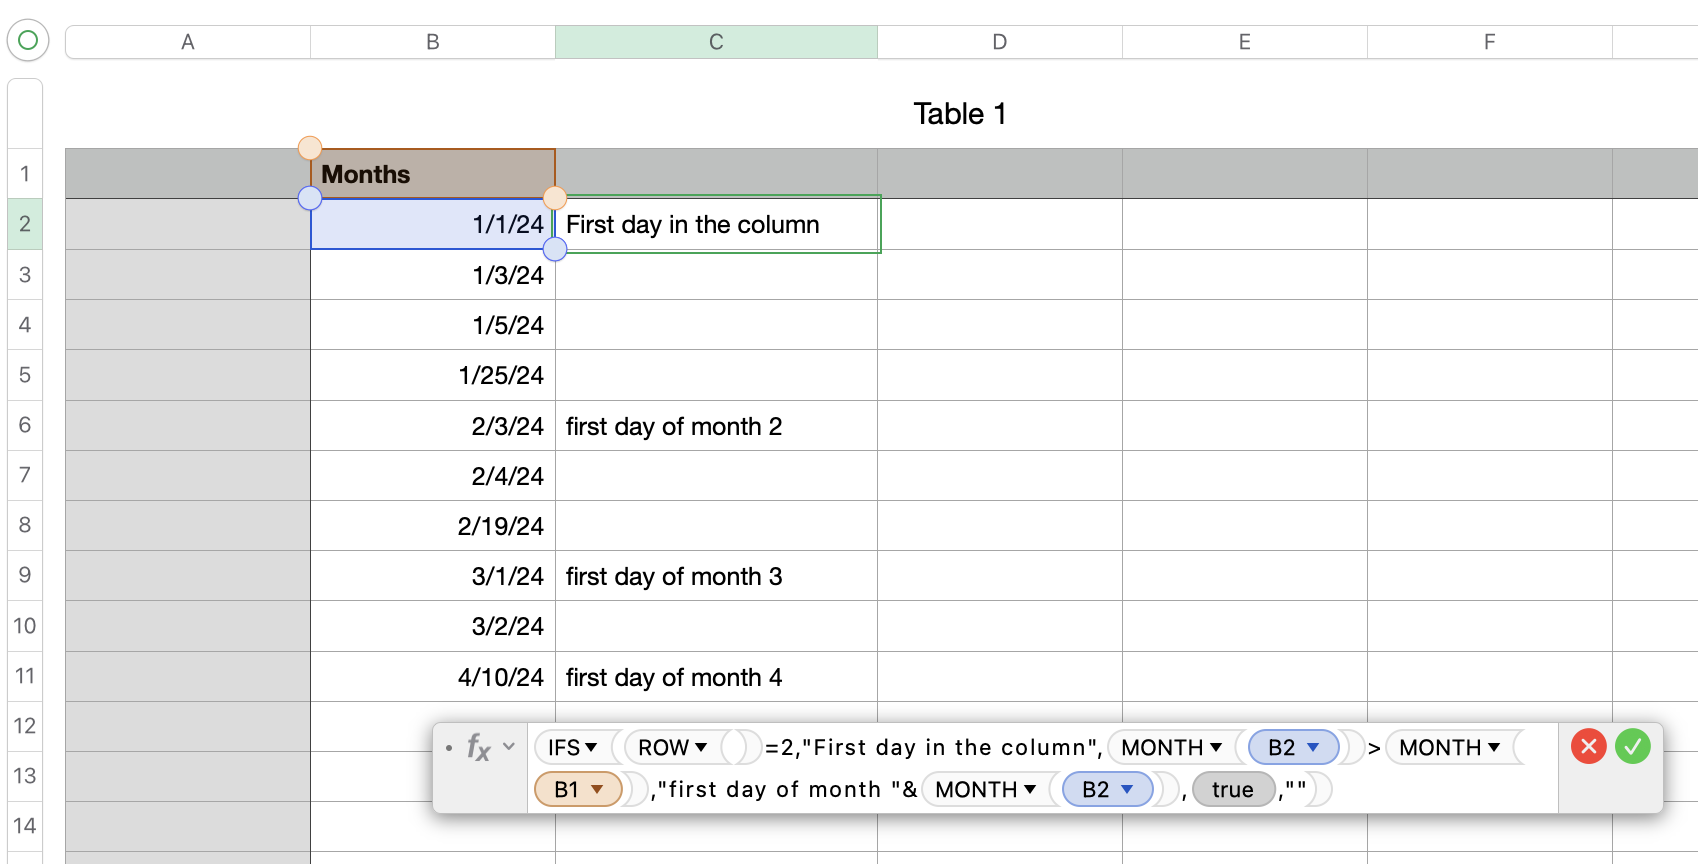Click the 'Table 1' title
Viewport: 1698px width, 864px height.
click(x=959, y=114)
